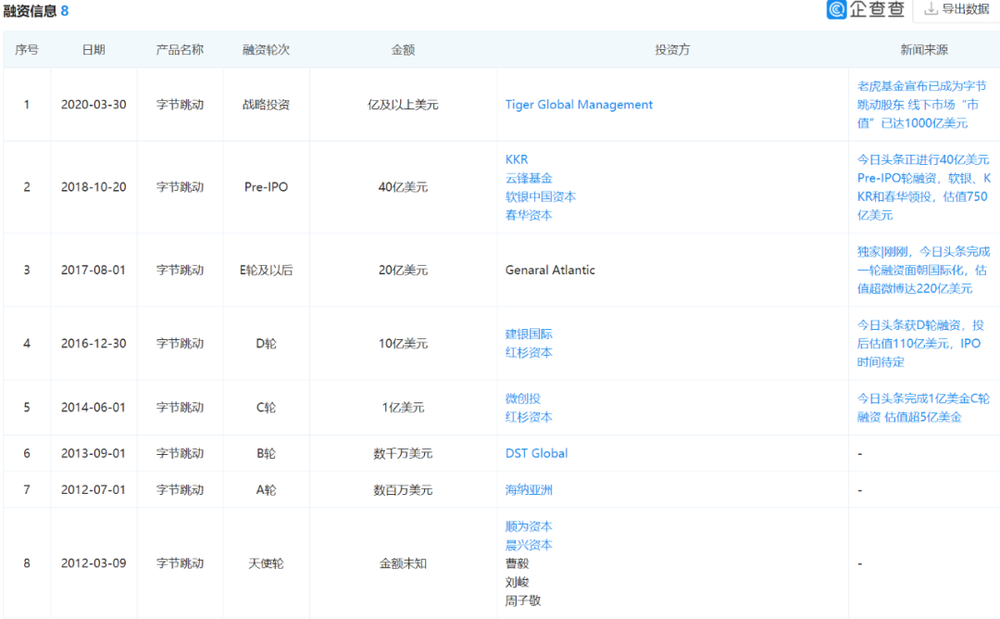The height and width of the screenshot is (619, 1000).
Task: Click the 顺为资本 investor link
Action: [x=528, y=527]
